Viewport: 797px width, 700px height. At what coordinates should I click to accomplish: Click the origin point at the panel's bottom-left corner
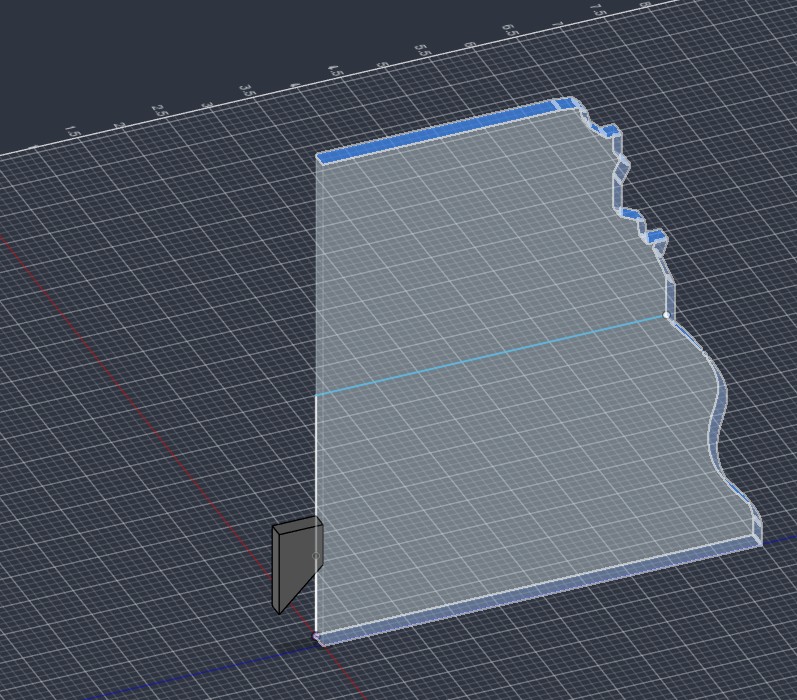click(x=316, y=635)
